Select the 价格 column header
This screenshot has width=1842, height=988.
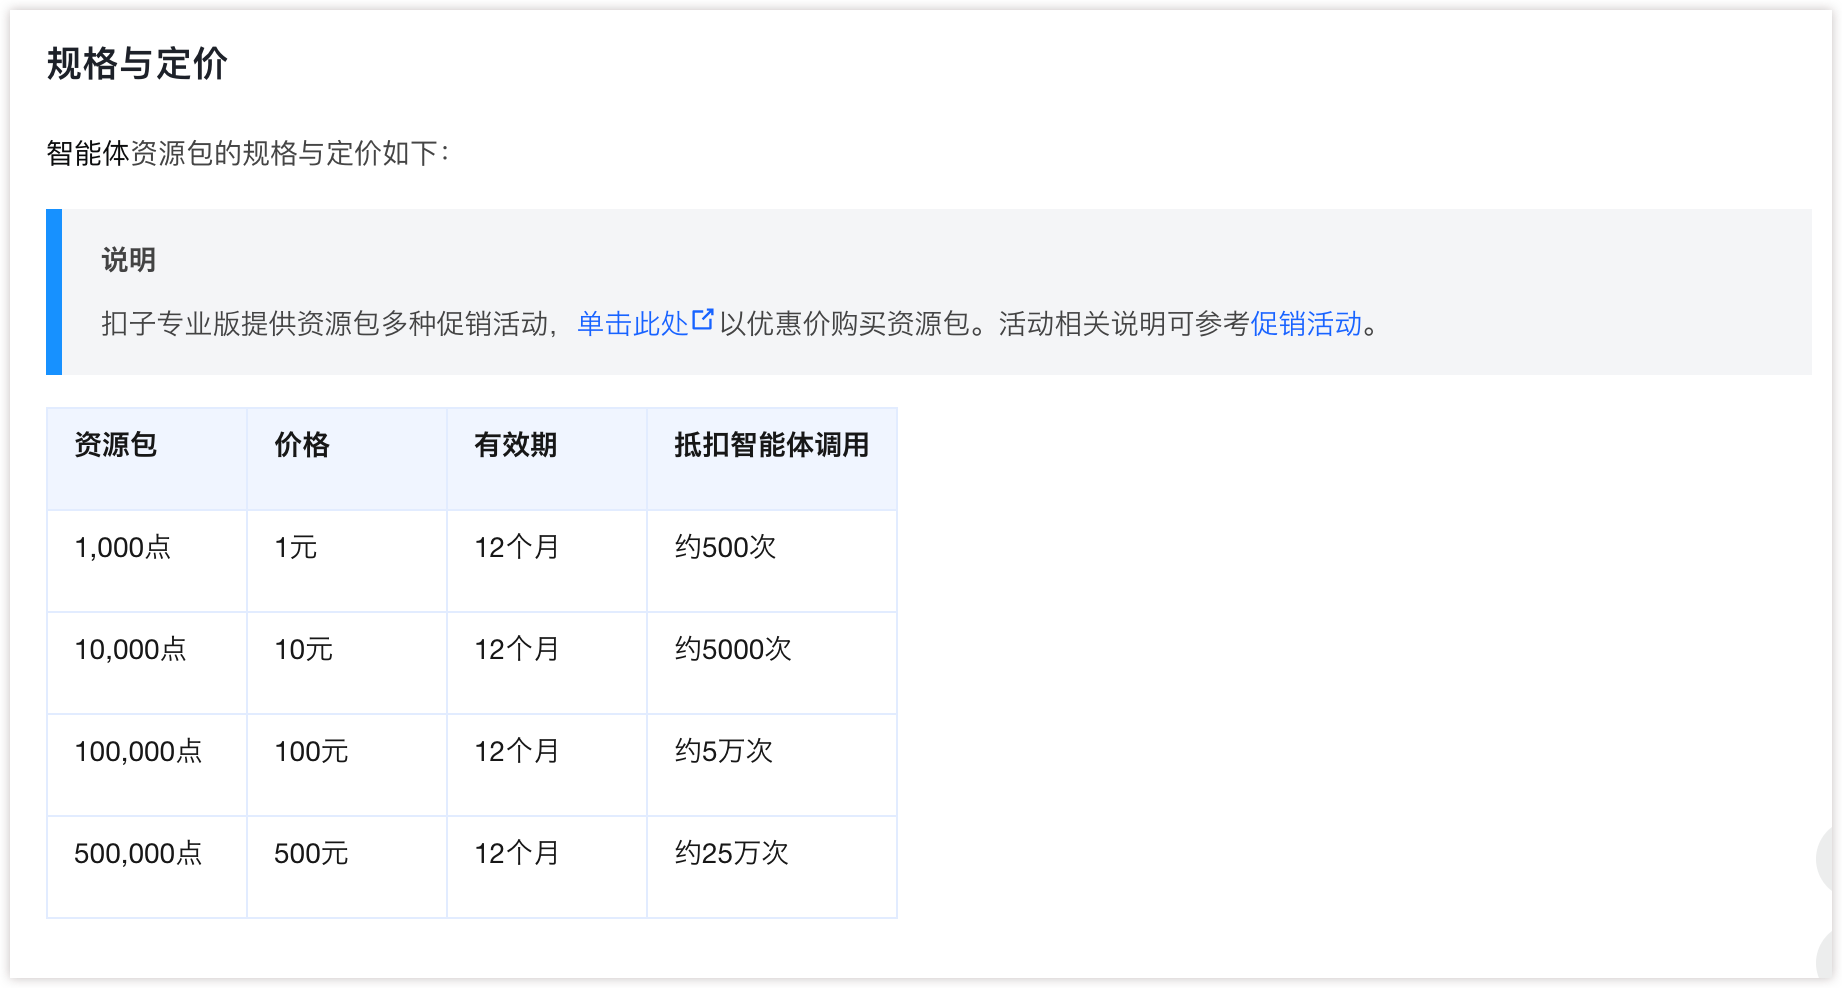click(302, 445)
